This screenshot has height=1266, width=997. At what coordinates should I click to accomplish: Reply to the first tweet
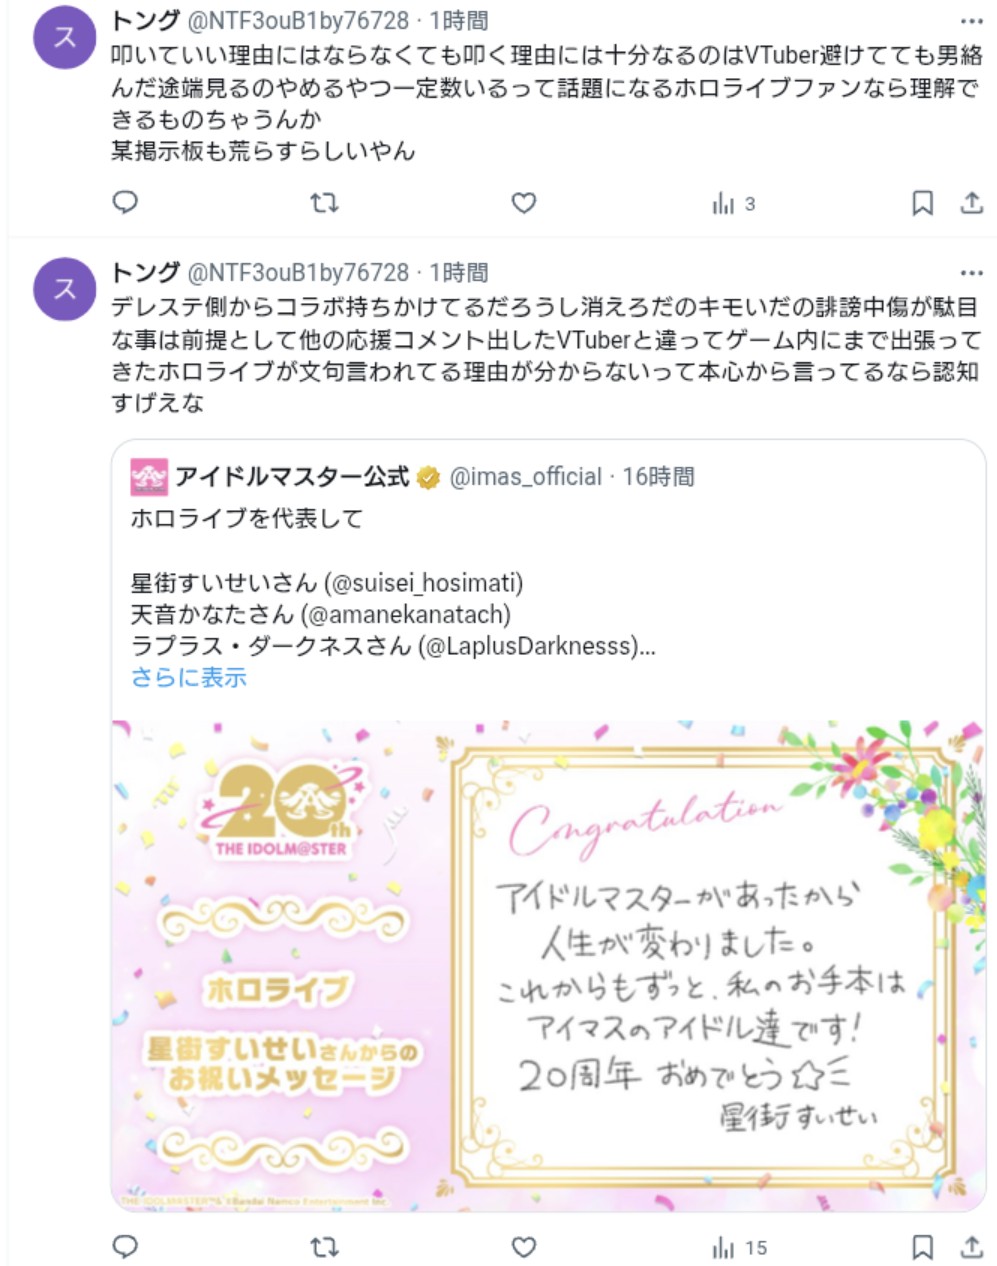click(x=125, y=203)
